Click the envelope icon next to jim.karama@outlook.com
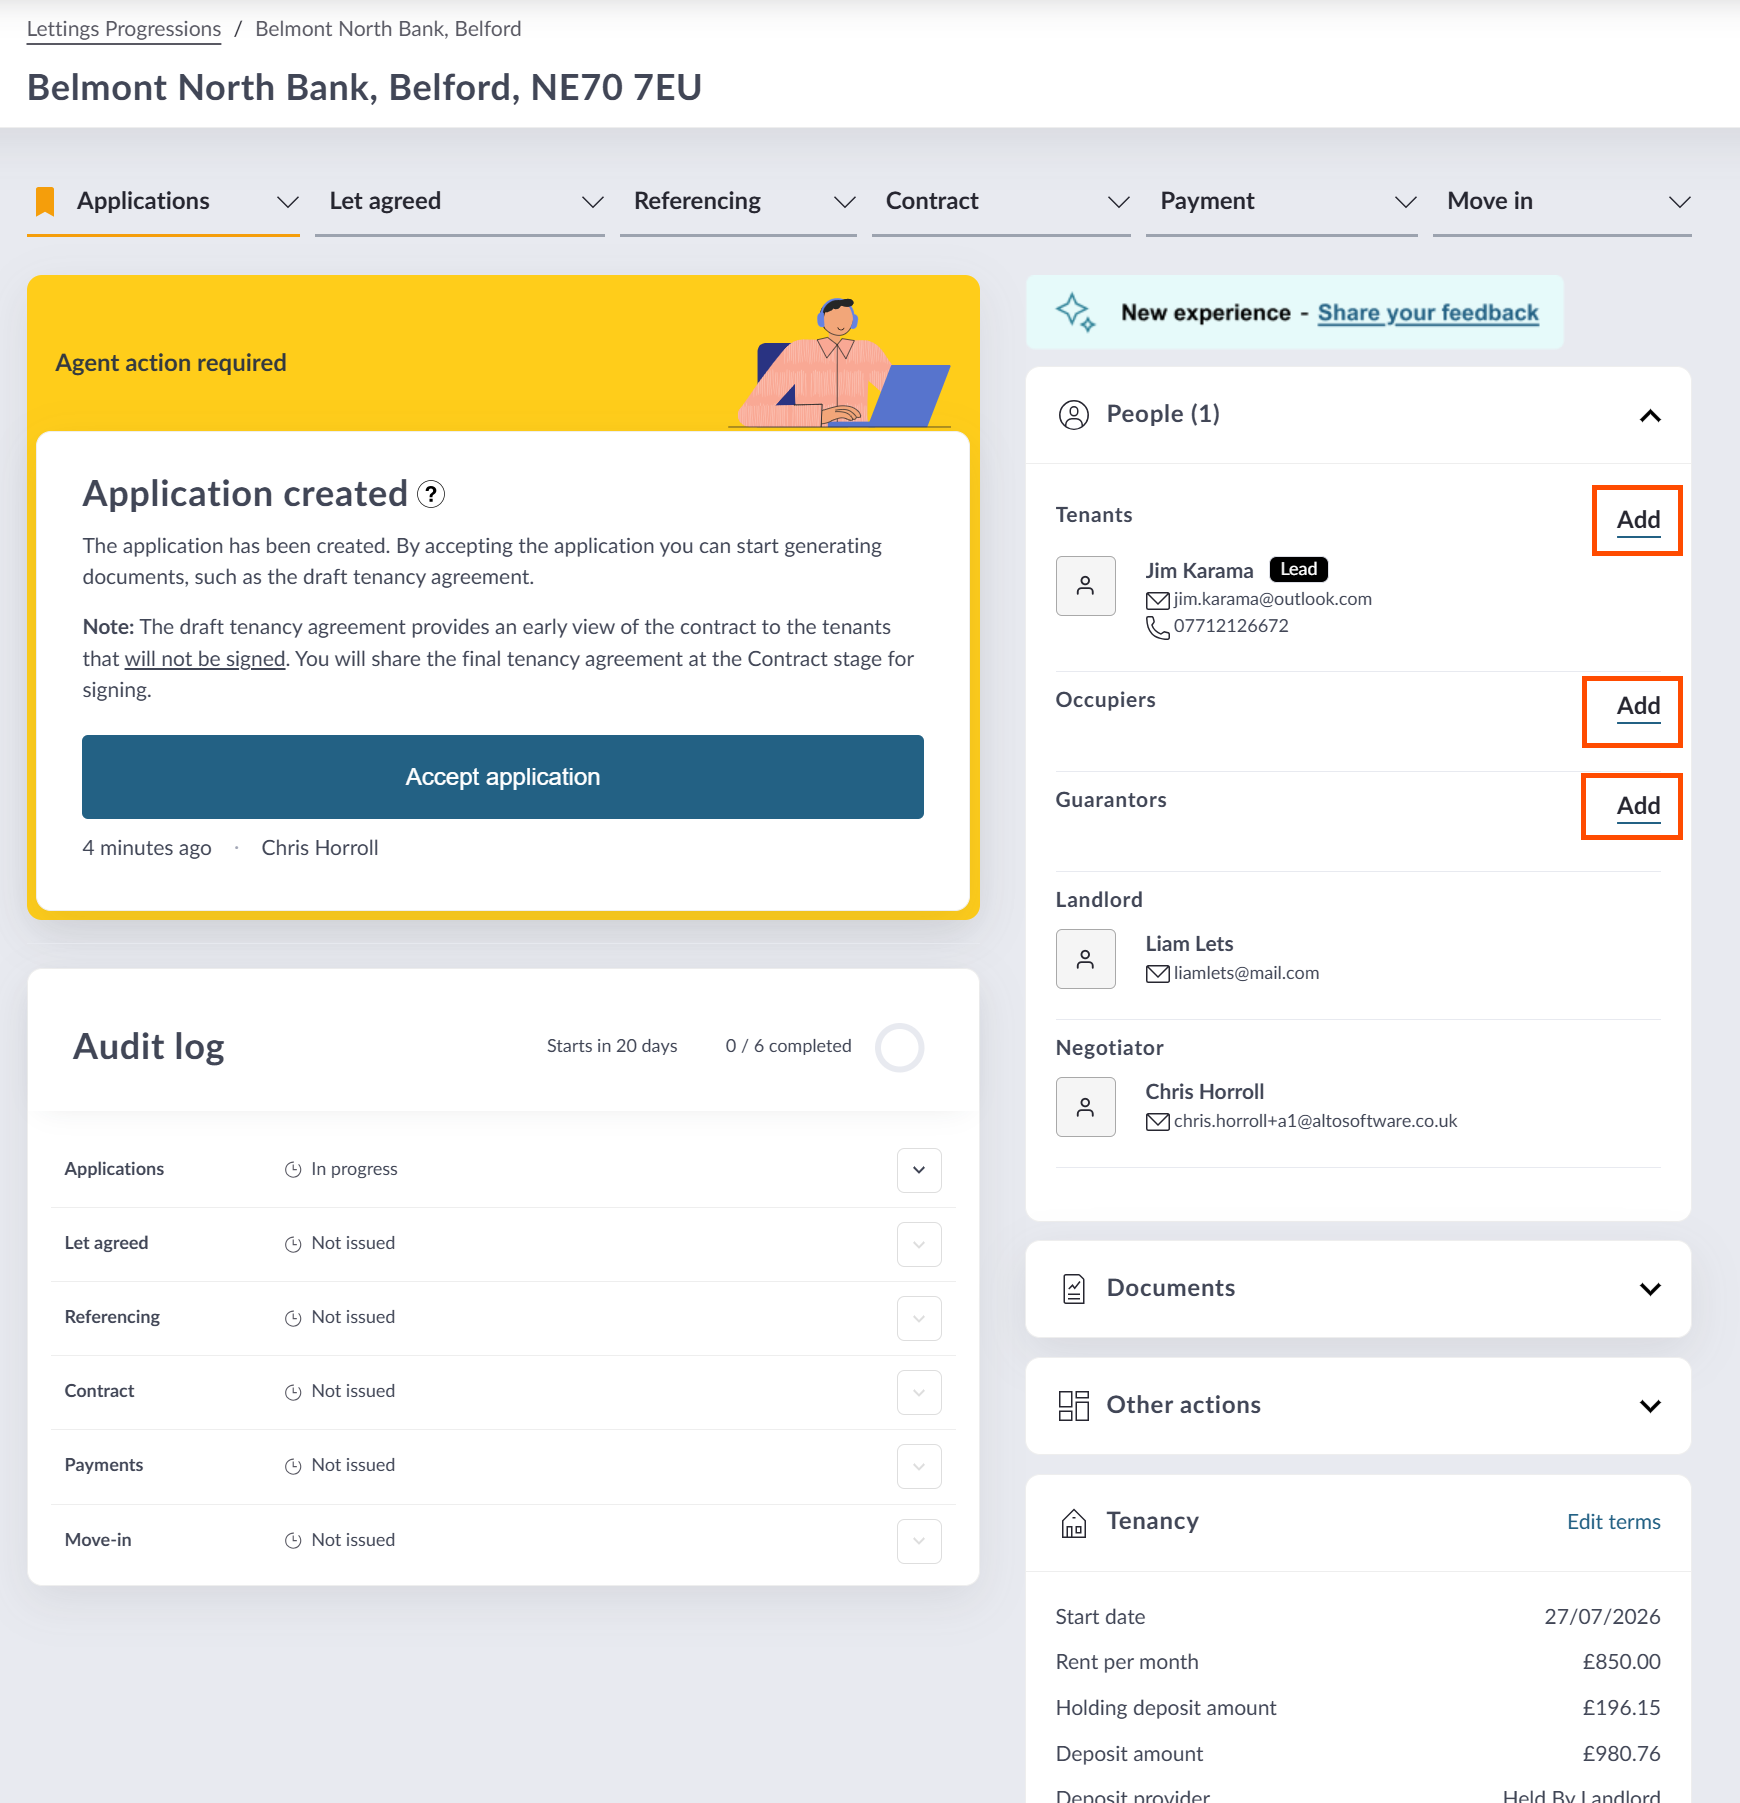1740x1803 pixels. [1157, 600]
